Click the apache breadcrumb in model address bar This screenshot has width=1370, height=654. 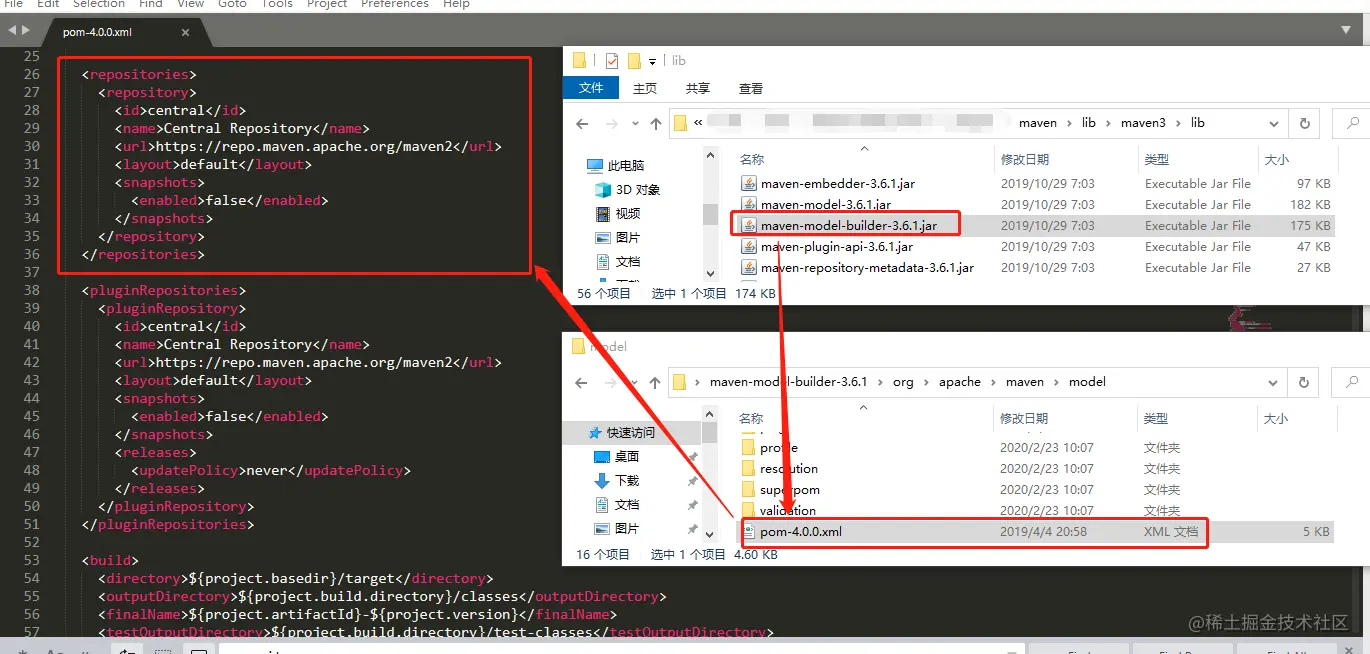pyautogui.click(x=960, y=382)
